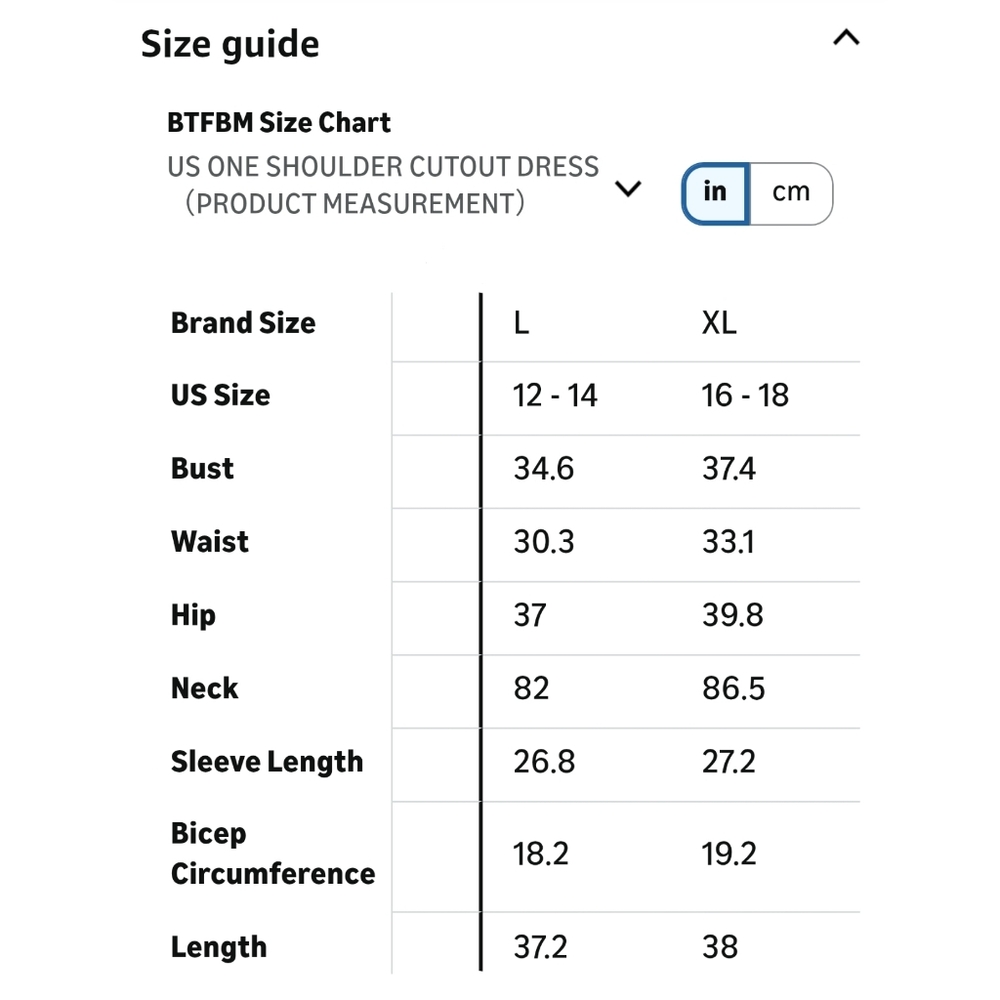The width and height of the screenshot is (1000, 1000).
Task: Collapse the Size guide section chevron
Action: (x=846, y=38)
